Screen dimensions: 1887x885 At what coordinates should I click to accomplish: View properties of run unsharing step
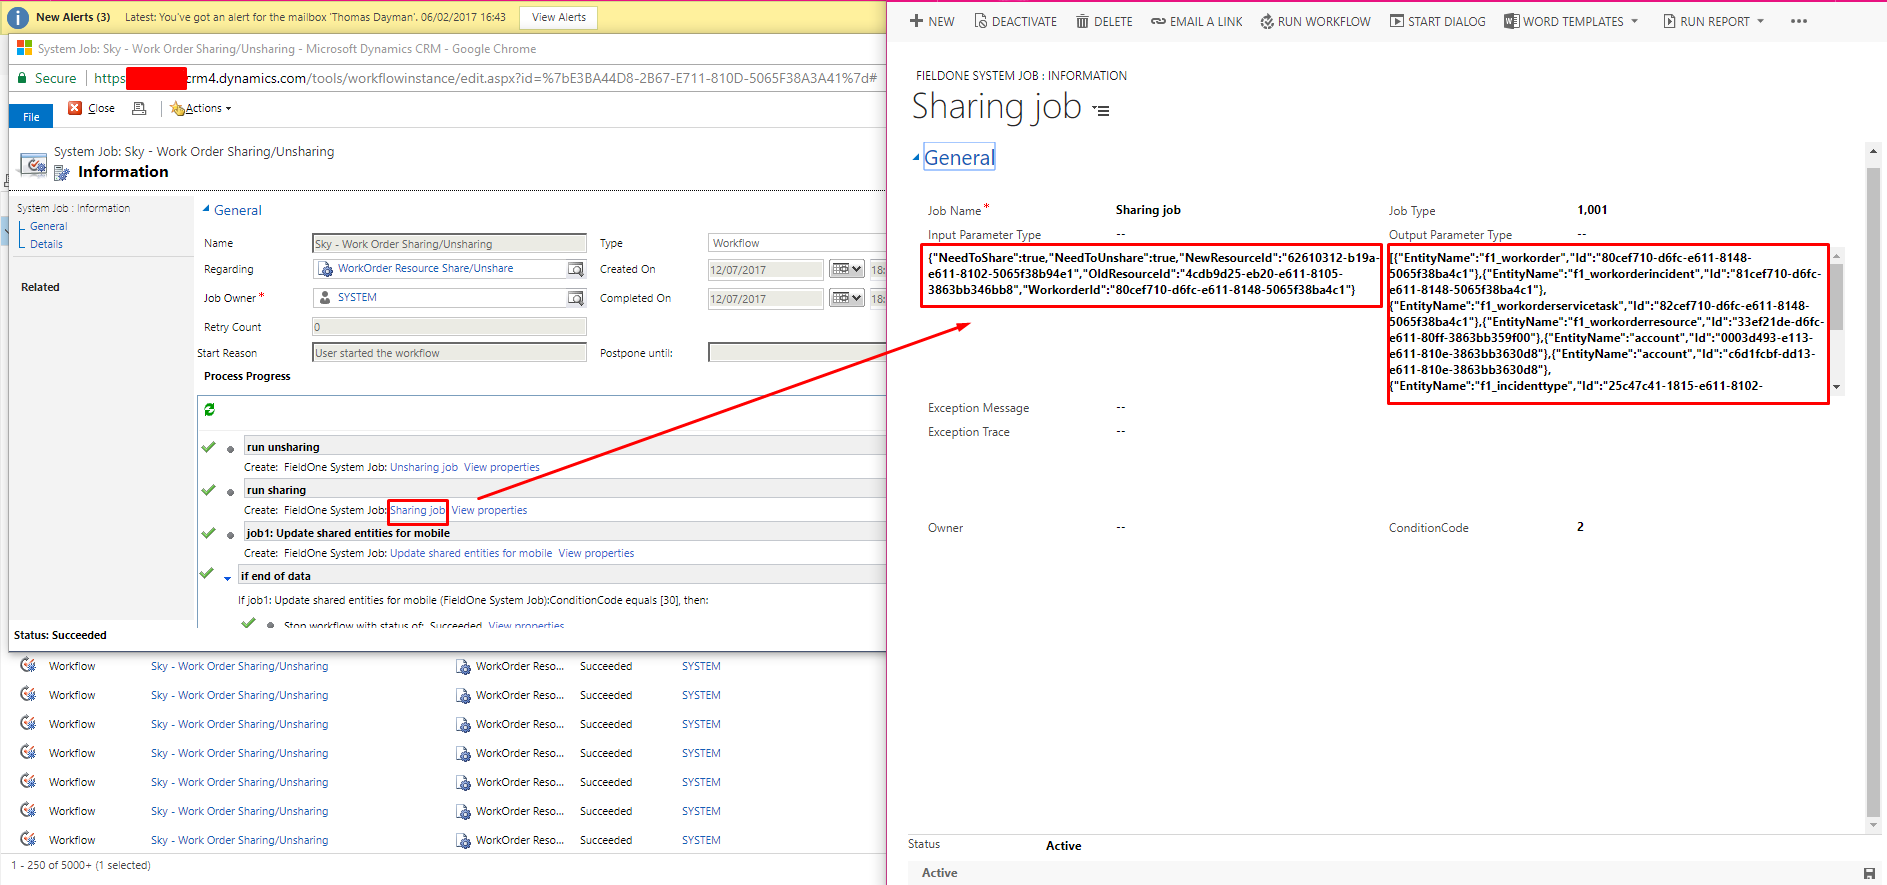pyautogui.click(x=501, y=467)
